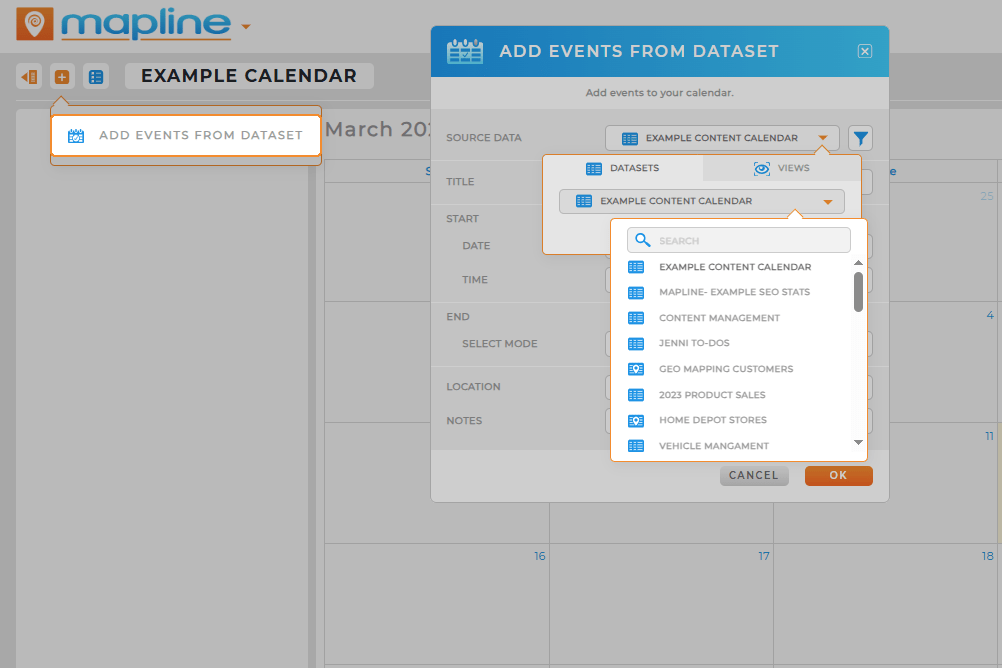Viewport: 1002px width, 668px height.
Task: Click calendar day 17
Action: (764, 556)
